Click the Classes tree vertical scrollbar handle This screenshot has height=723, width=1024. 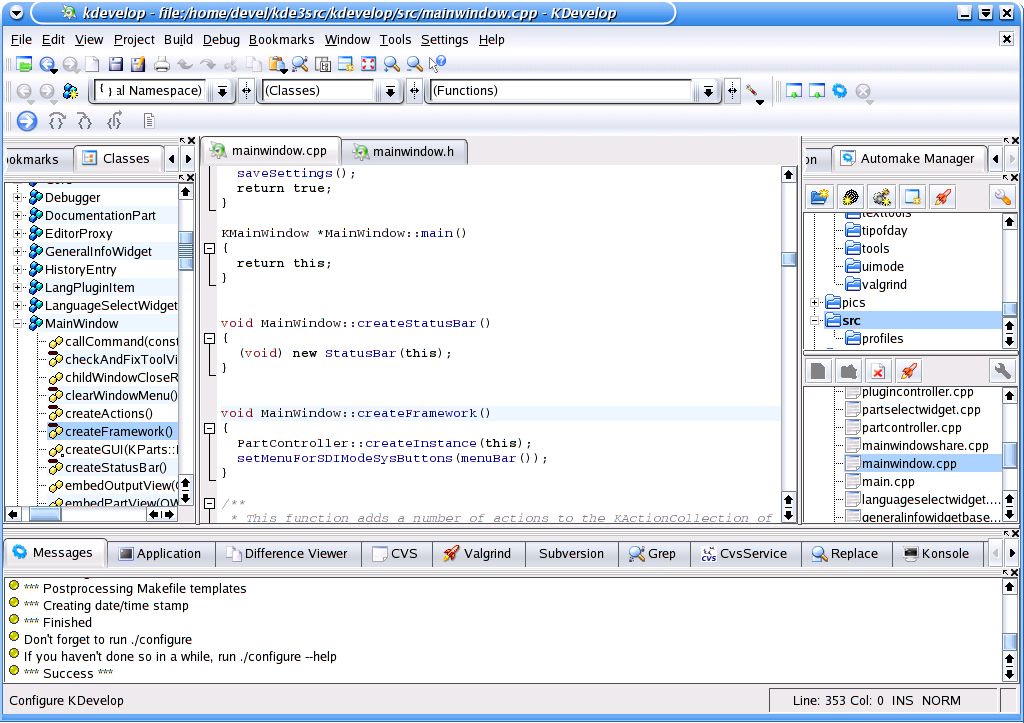186,250
